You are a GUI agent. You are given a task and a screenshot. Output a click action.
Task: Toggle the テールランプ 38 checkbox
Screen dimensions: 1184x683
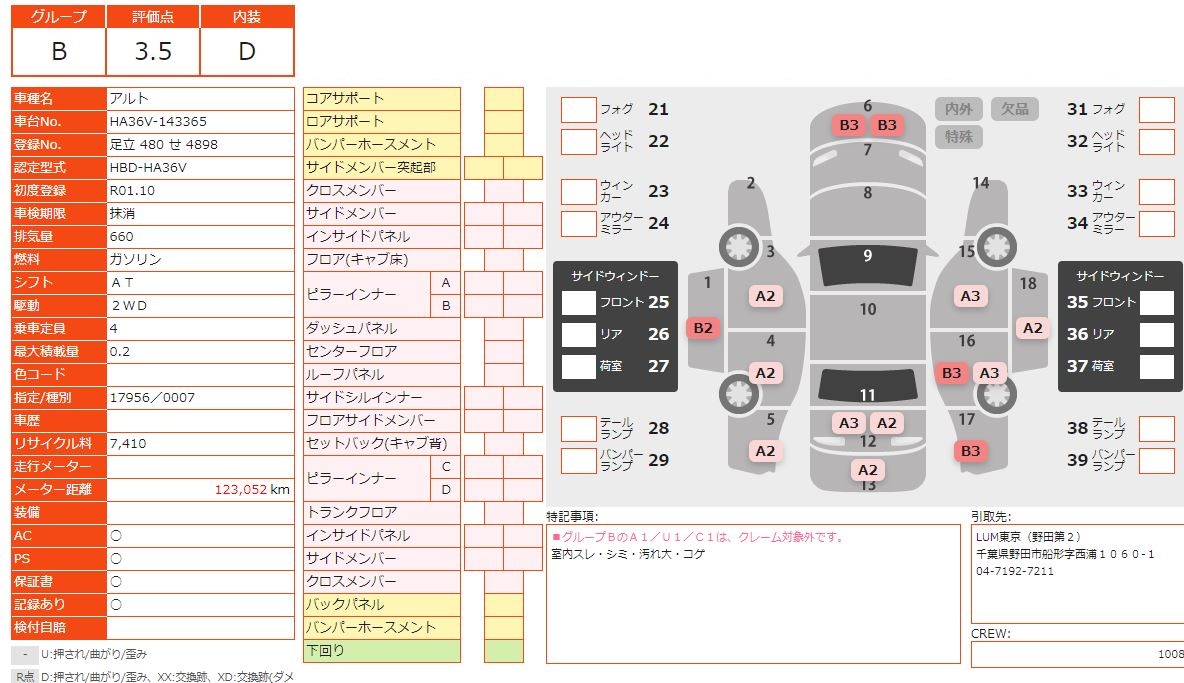1156,429
